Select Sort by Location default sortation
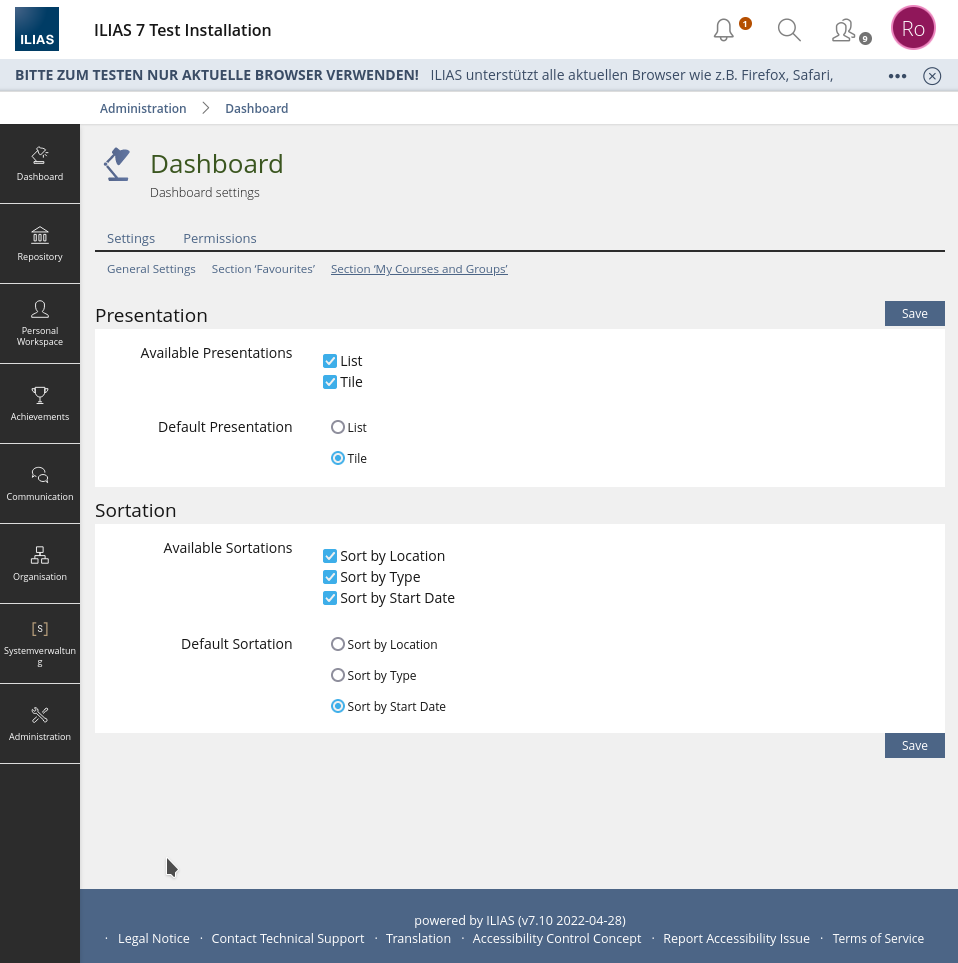Image resolution: width=958 pixels, height=963 pixels. (x=338, y=644)
